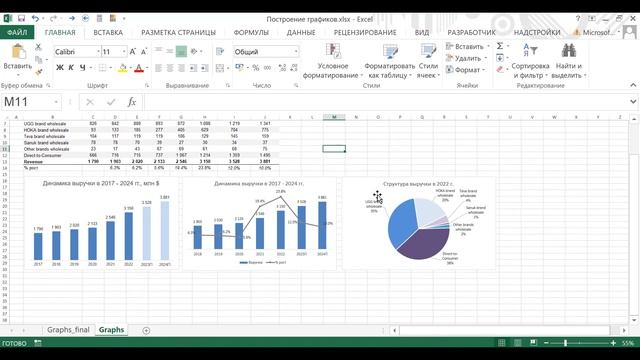This screenshot has width=640, height=360.
Task: Copy selection using the copy icon
Action: (39, 60)
